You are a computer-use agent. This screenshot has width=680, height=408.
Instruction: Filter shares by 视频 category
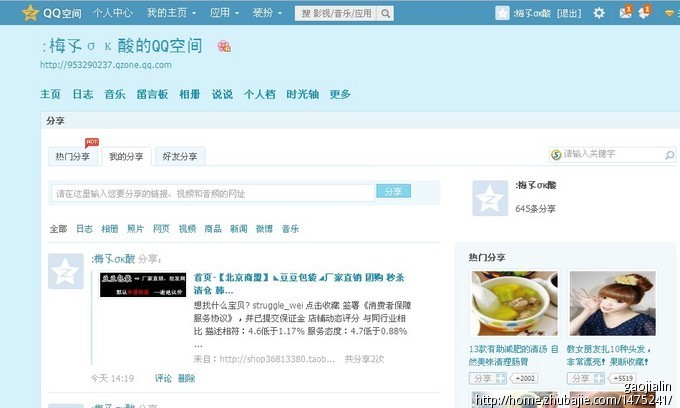click(x=187, y=228)
